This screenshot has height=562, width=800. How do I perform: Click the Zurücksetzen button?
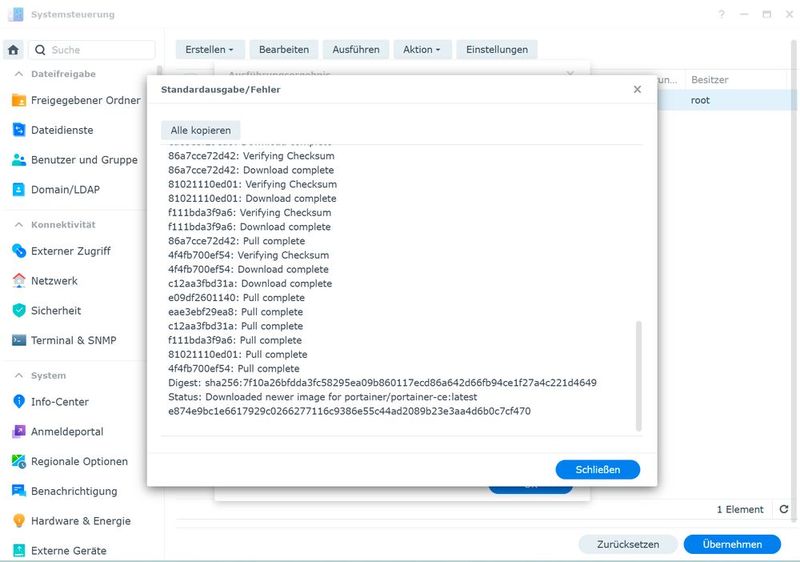click(628, 544)
